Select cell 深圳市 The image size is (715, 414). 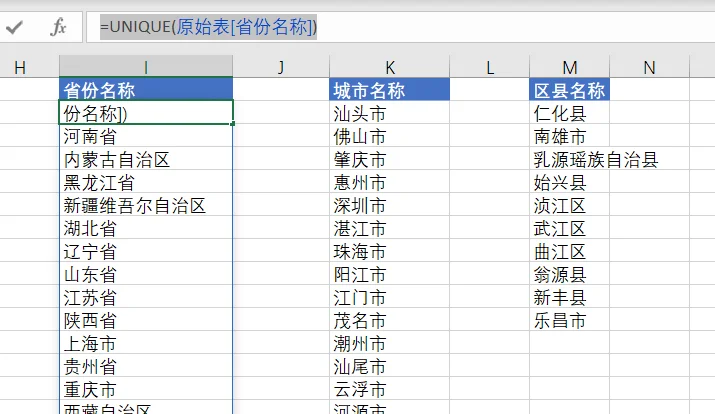pos(389,204)
